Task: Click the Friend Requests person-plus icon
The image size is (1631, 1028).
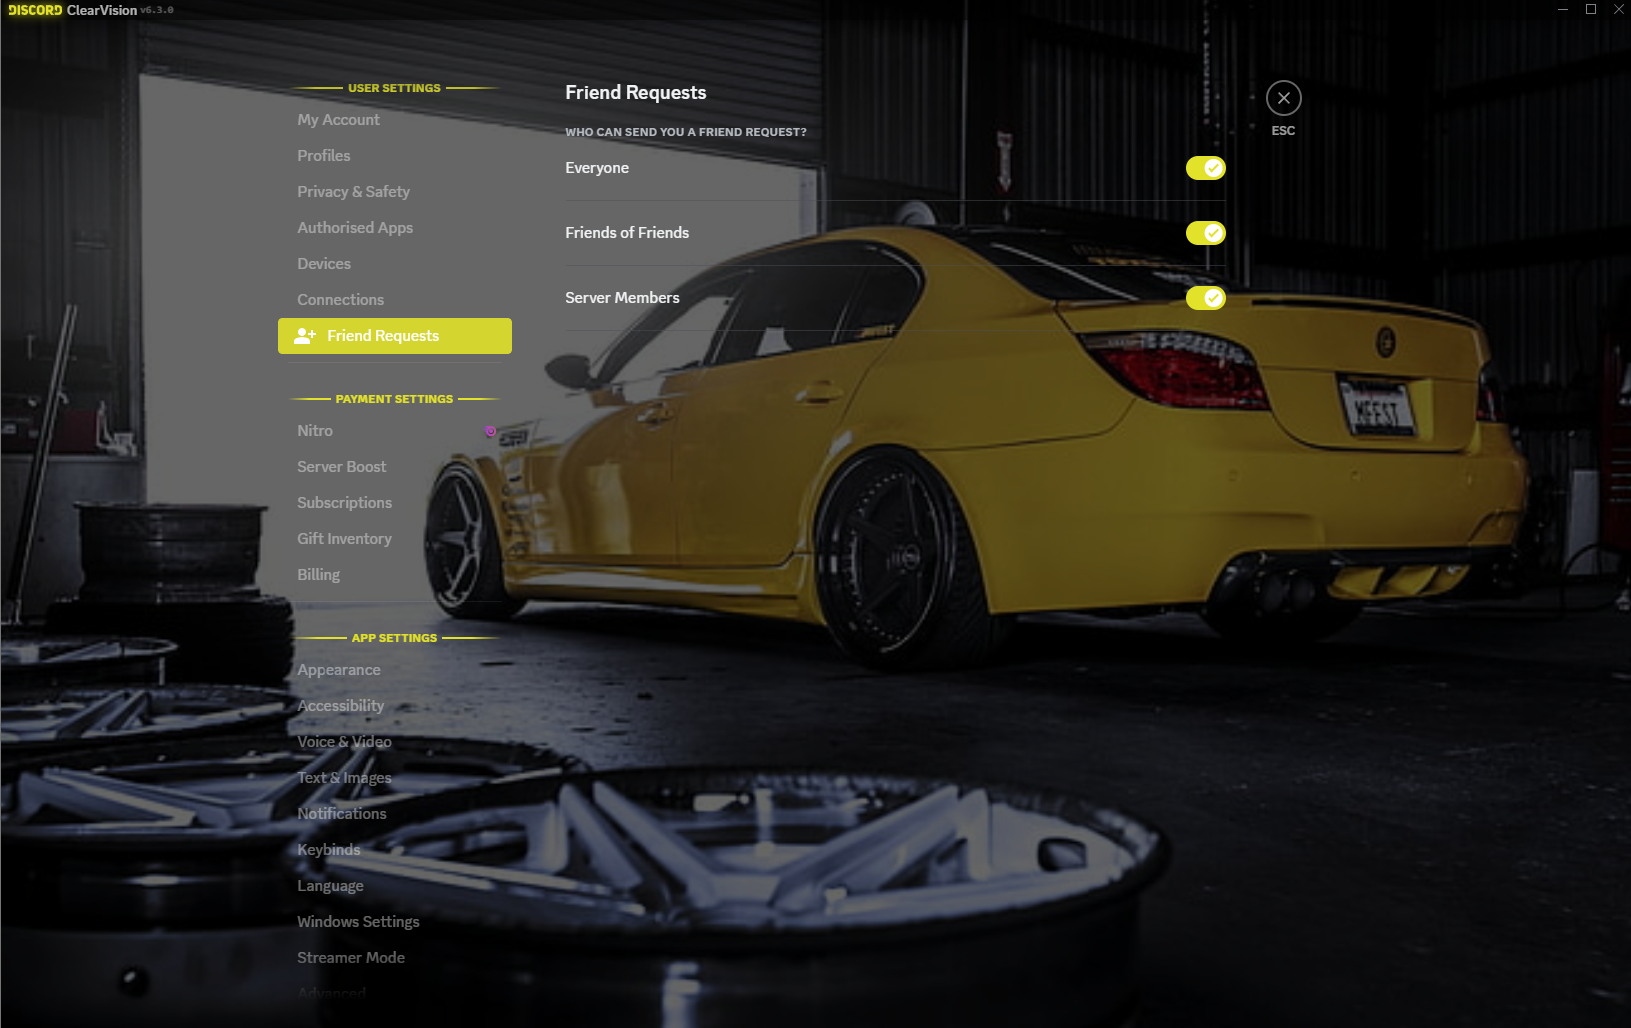Action: pyautogui.click(x=305, y=336)
